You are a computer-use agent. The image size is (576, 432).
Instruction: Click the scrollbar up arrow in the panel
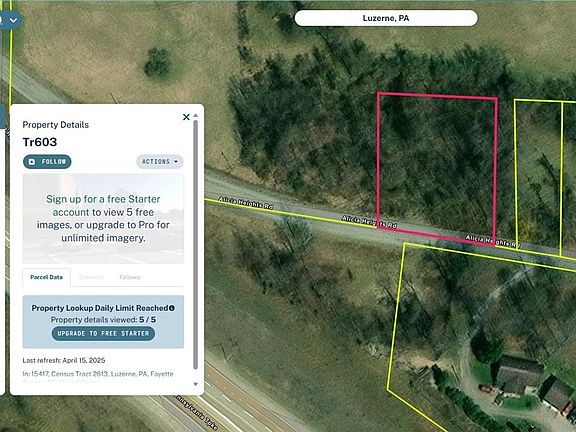click(195, 115)
